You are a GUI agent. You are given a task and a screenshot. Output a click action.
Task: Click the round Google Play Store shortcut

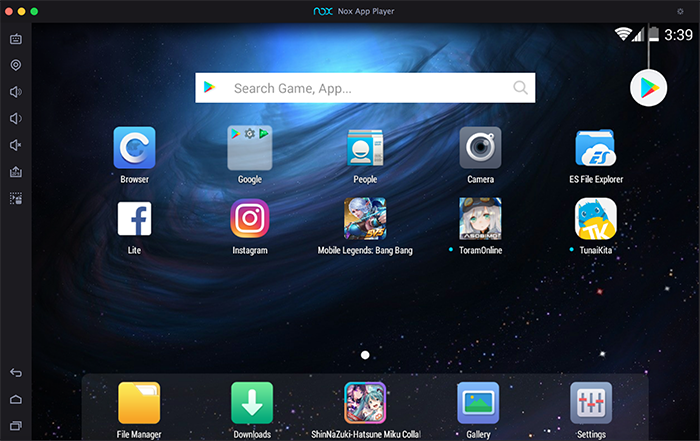pyautogui.click(x=648, y=88)
